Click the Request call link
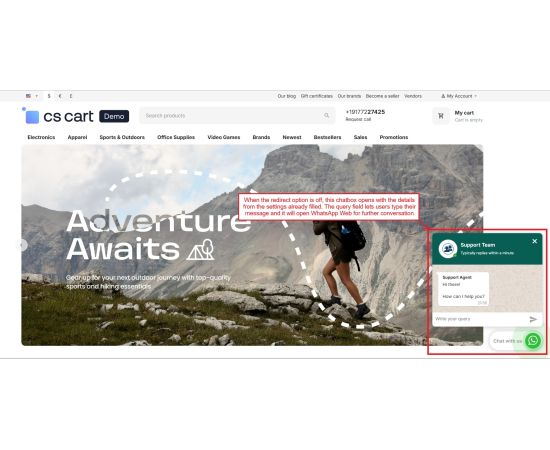Viewport: 550px width, 450px height. (358, 119)
